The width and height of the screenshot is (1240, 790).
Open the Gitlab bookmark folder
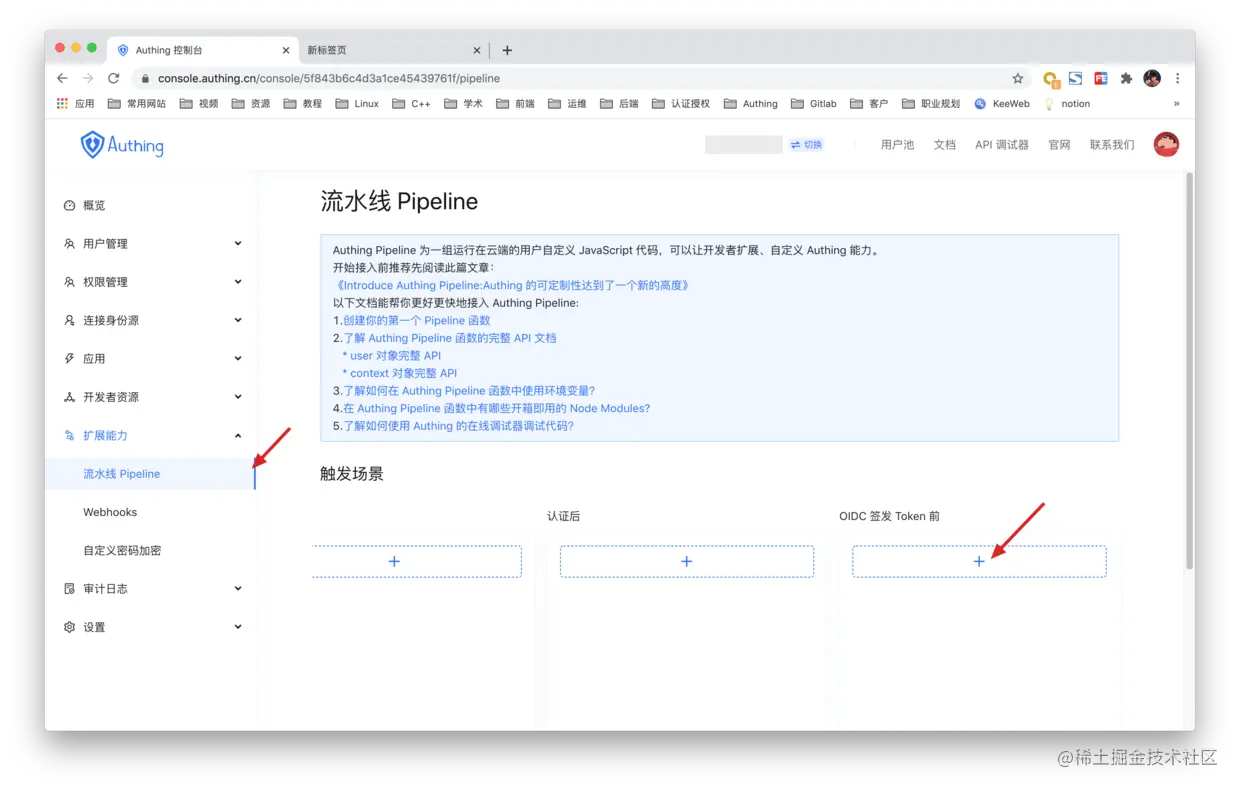(814, 104)
